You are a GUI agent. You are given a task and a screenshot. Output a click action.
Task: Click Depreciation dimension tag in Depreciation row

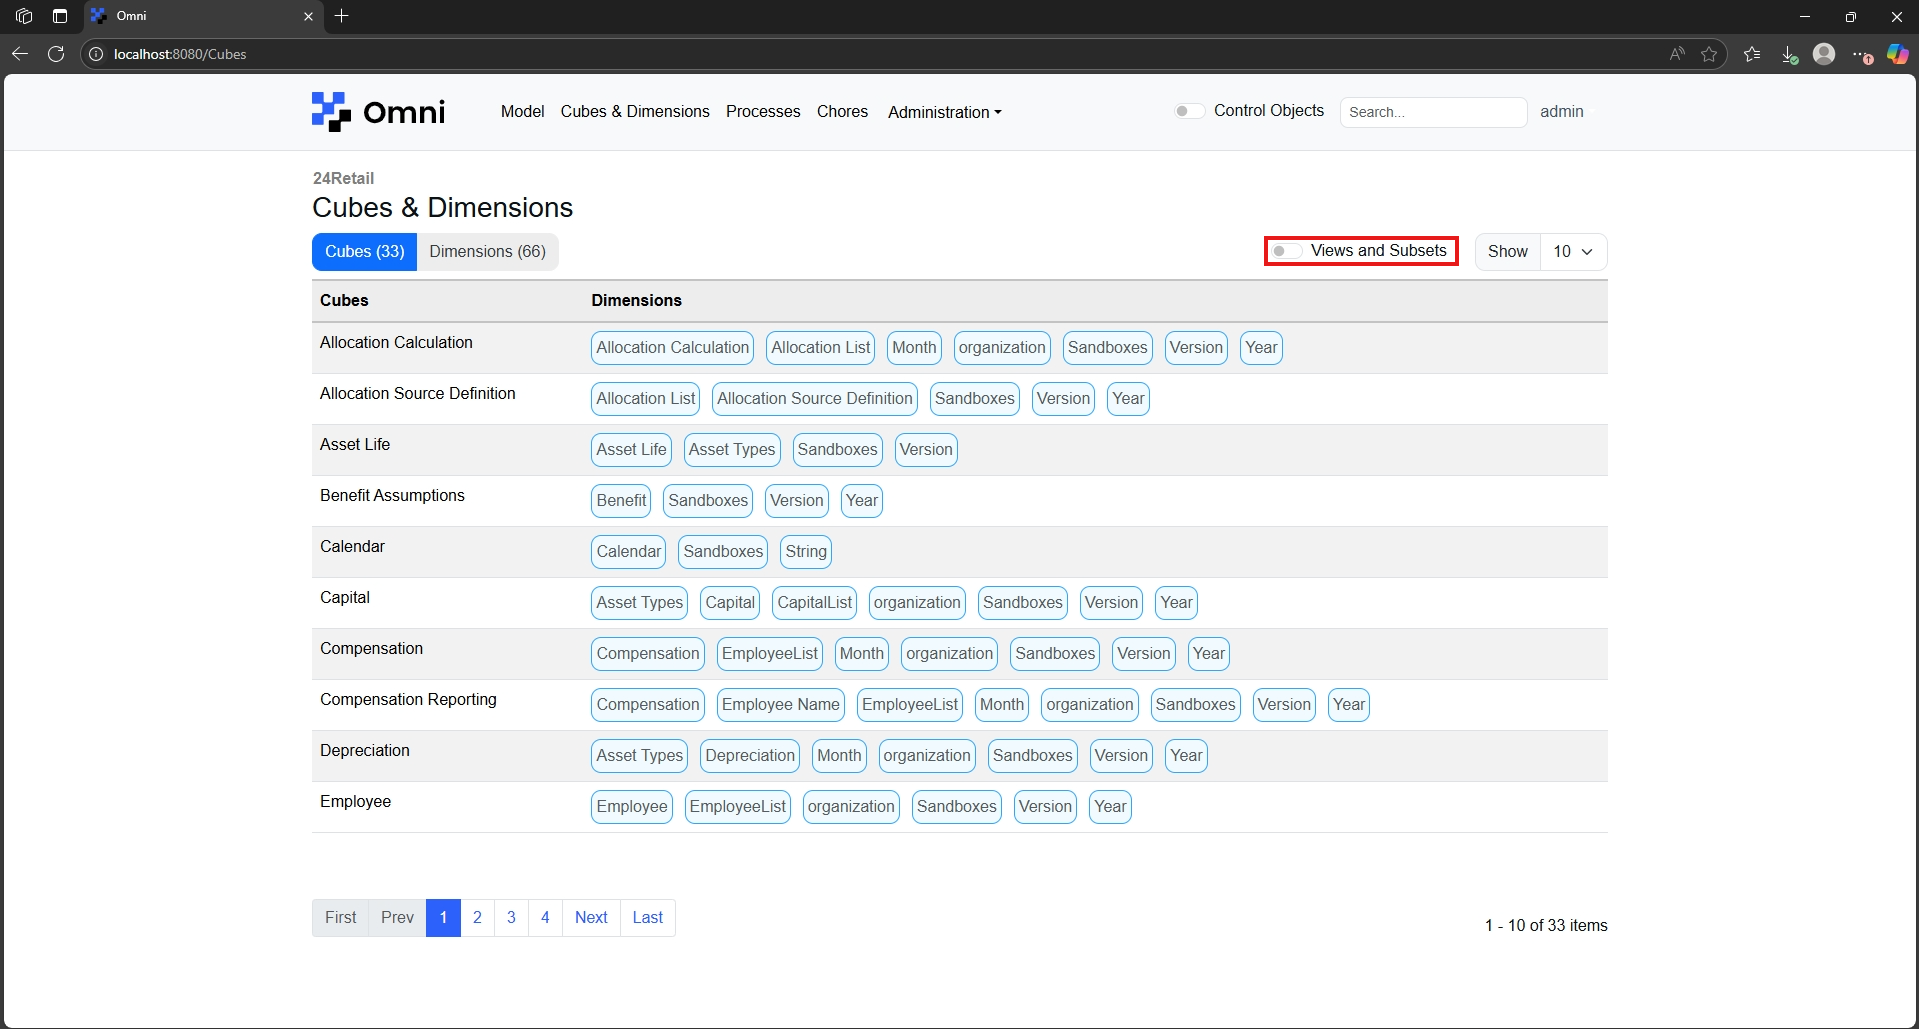(x=750, y=756)
